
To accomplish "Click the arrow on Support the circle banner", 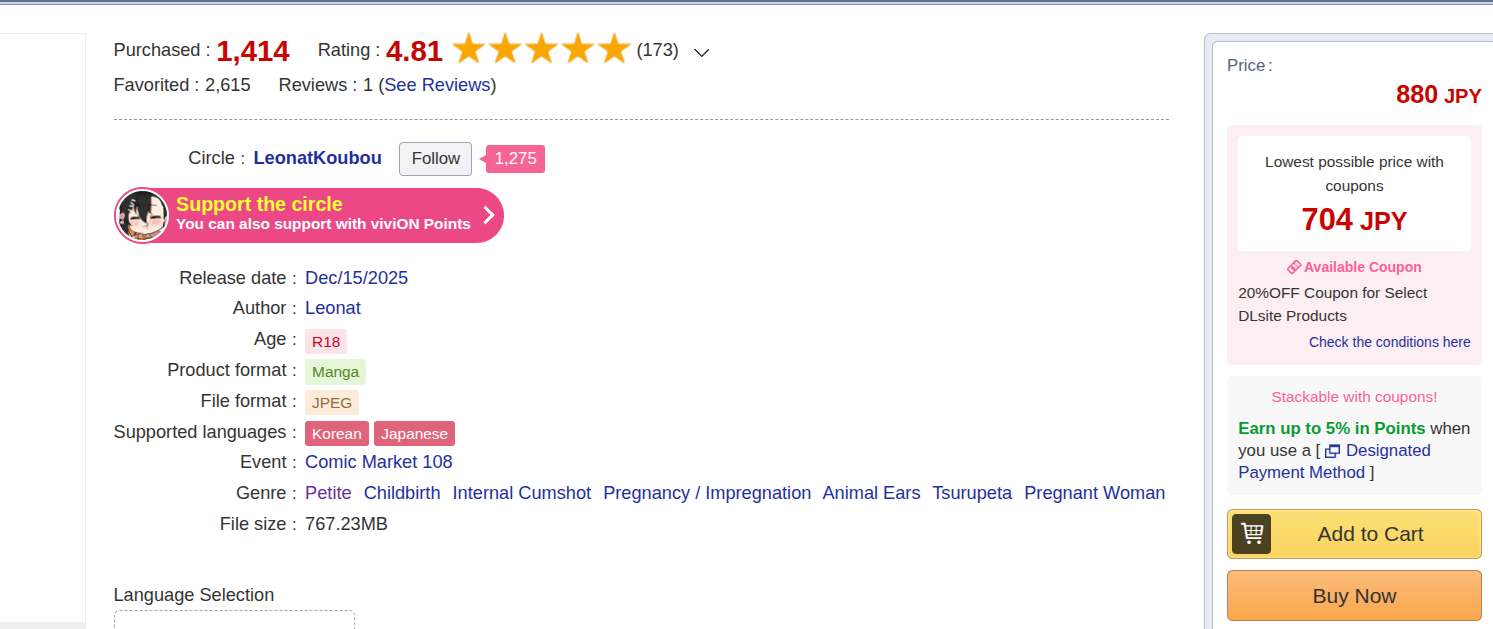I will pos(488,215).
